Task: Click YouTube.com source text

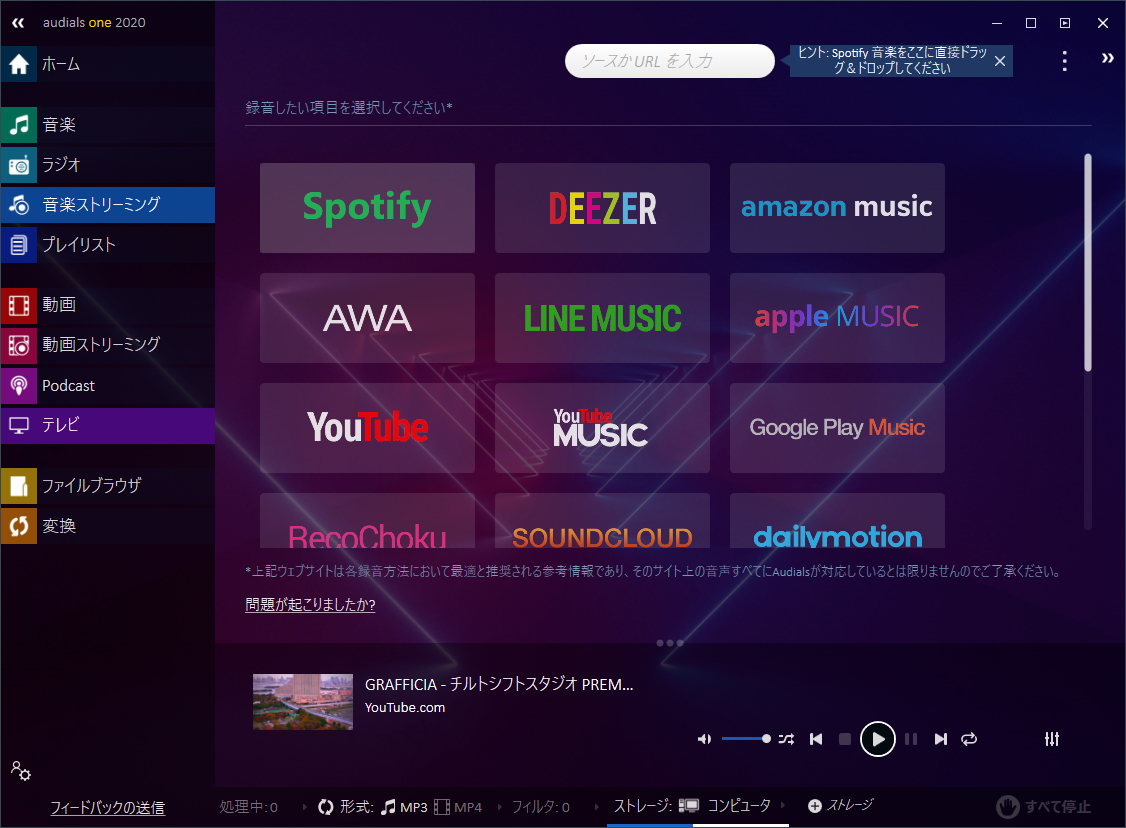Action: tap(405, 707)
